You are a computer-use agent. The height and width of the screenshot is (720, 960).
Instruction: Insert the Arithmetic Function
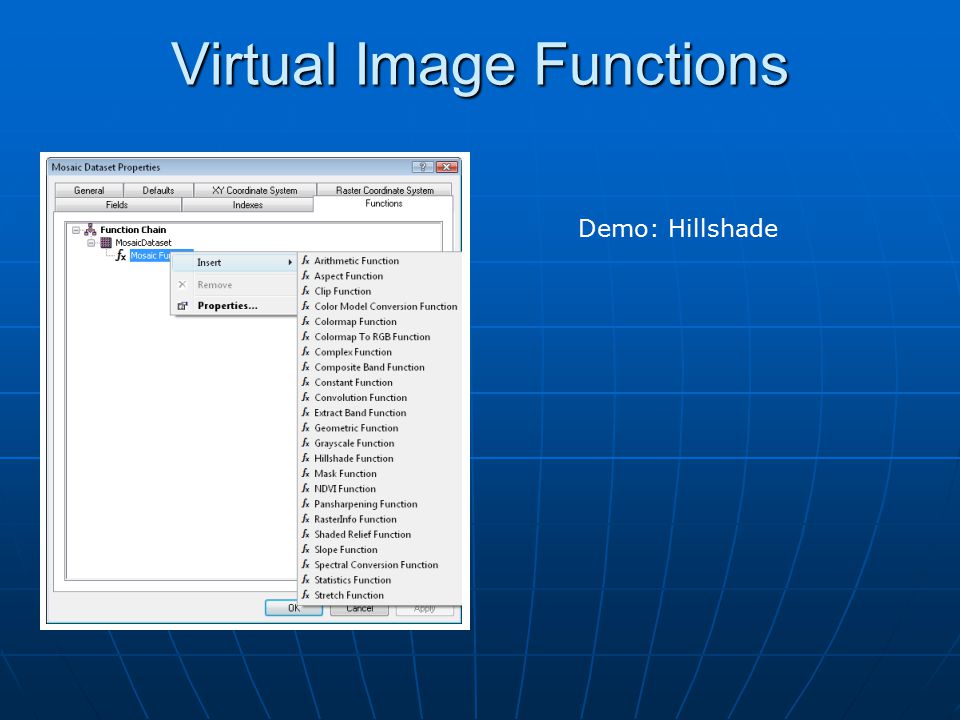[x=380, y=261]
